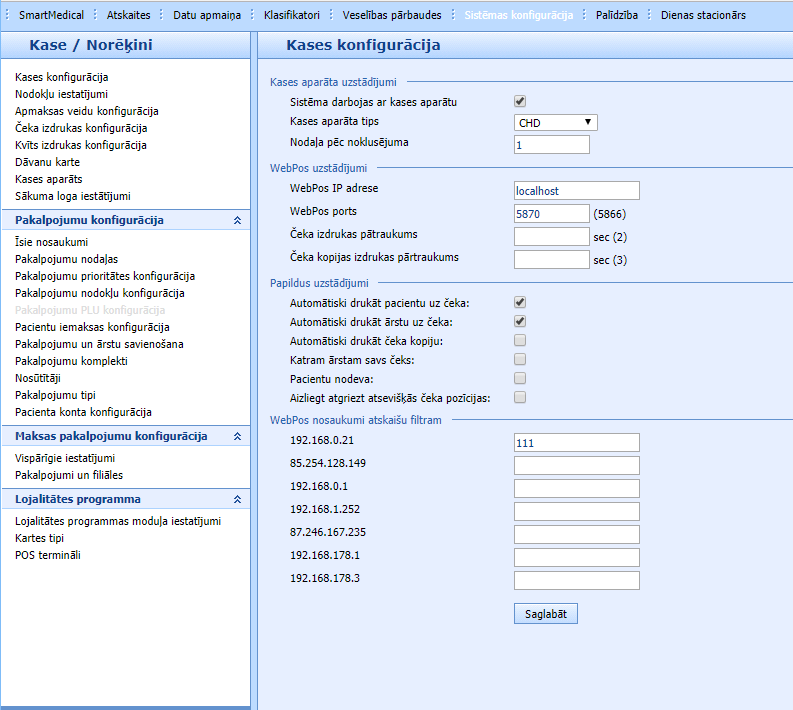Viewport: 793px width, 710px height.
Task: Disable Automātiski drukāt pacientu uz čeka
Action: (520, 302)
